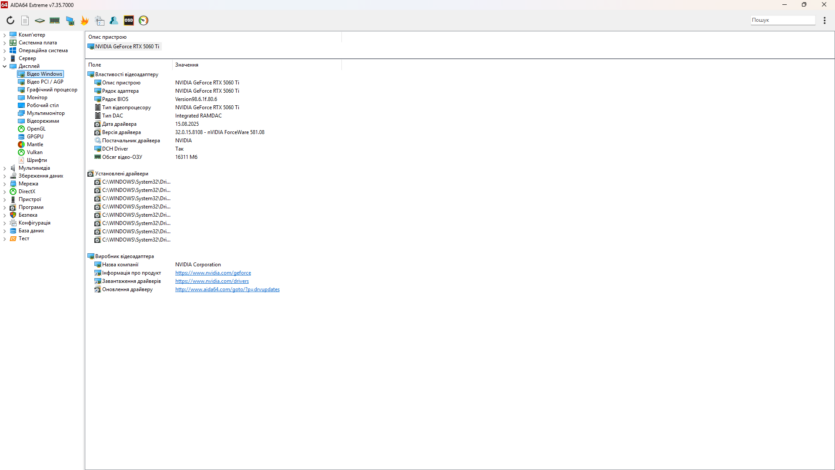Select Мультимонітор tree item
This screenshot has height=470, width=835.
click(45, 113)
